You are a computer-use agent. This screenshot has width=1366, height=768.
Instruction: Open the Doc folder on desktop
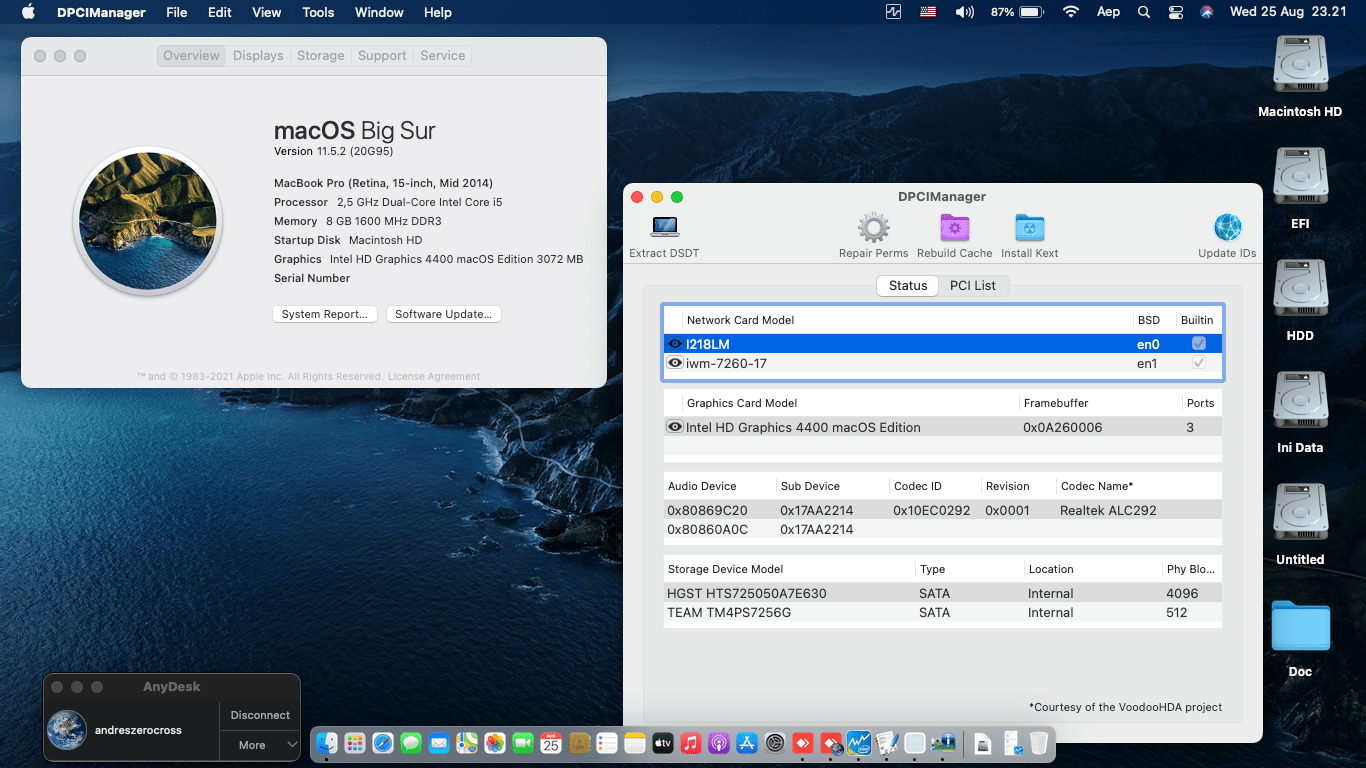1300,626
